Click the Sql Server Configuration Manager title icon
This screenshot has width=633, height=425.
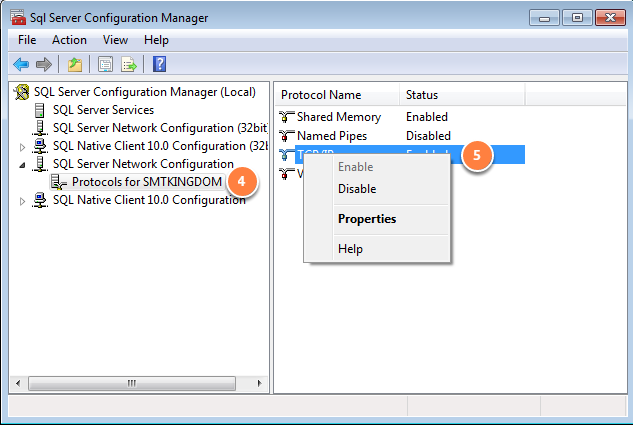point(18,18)
